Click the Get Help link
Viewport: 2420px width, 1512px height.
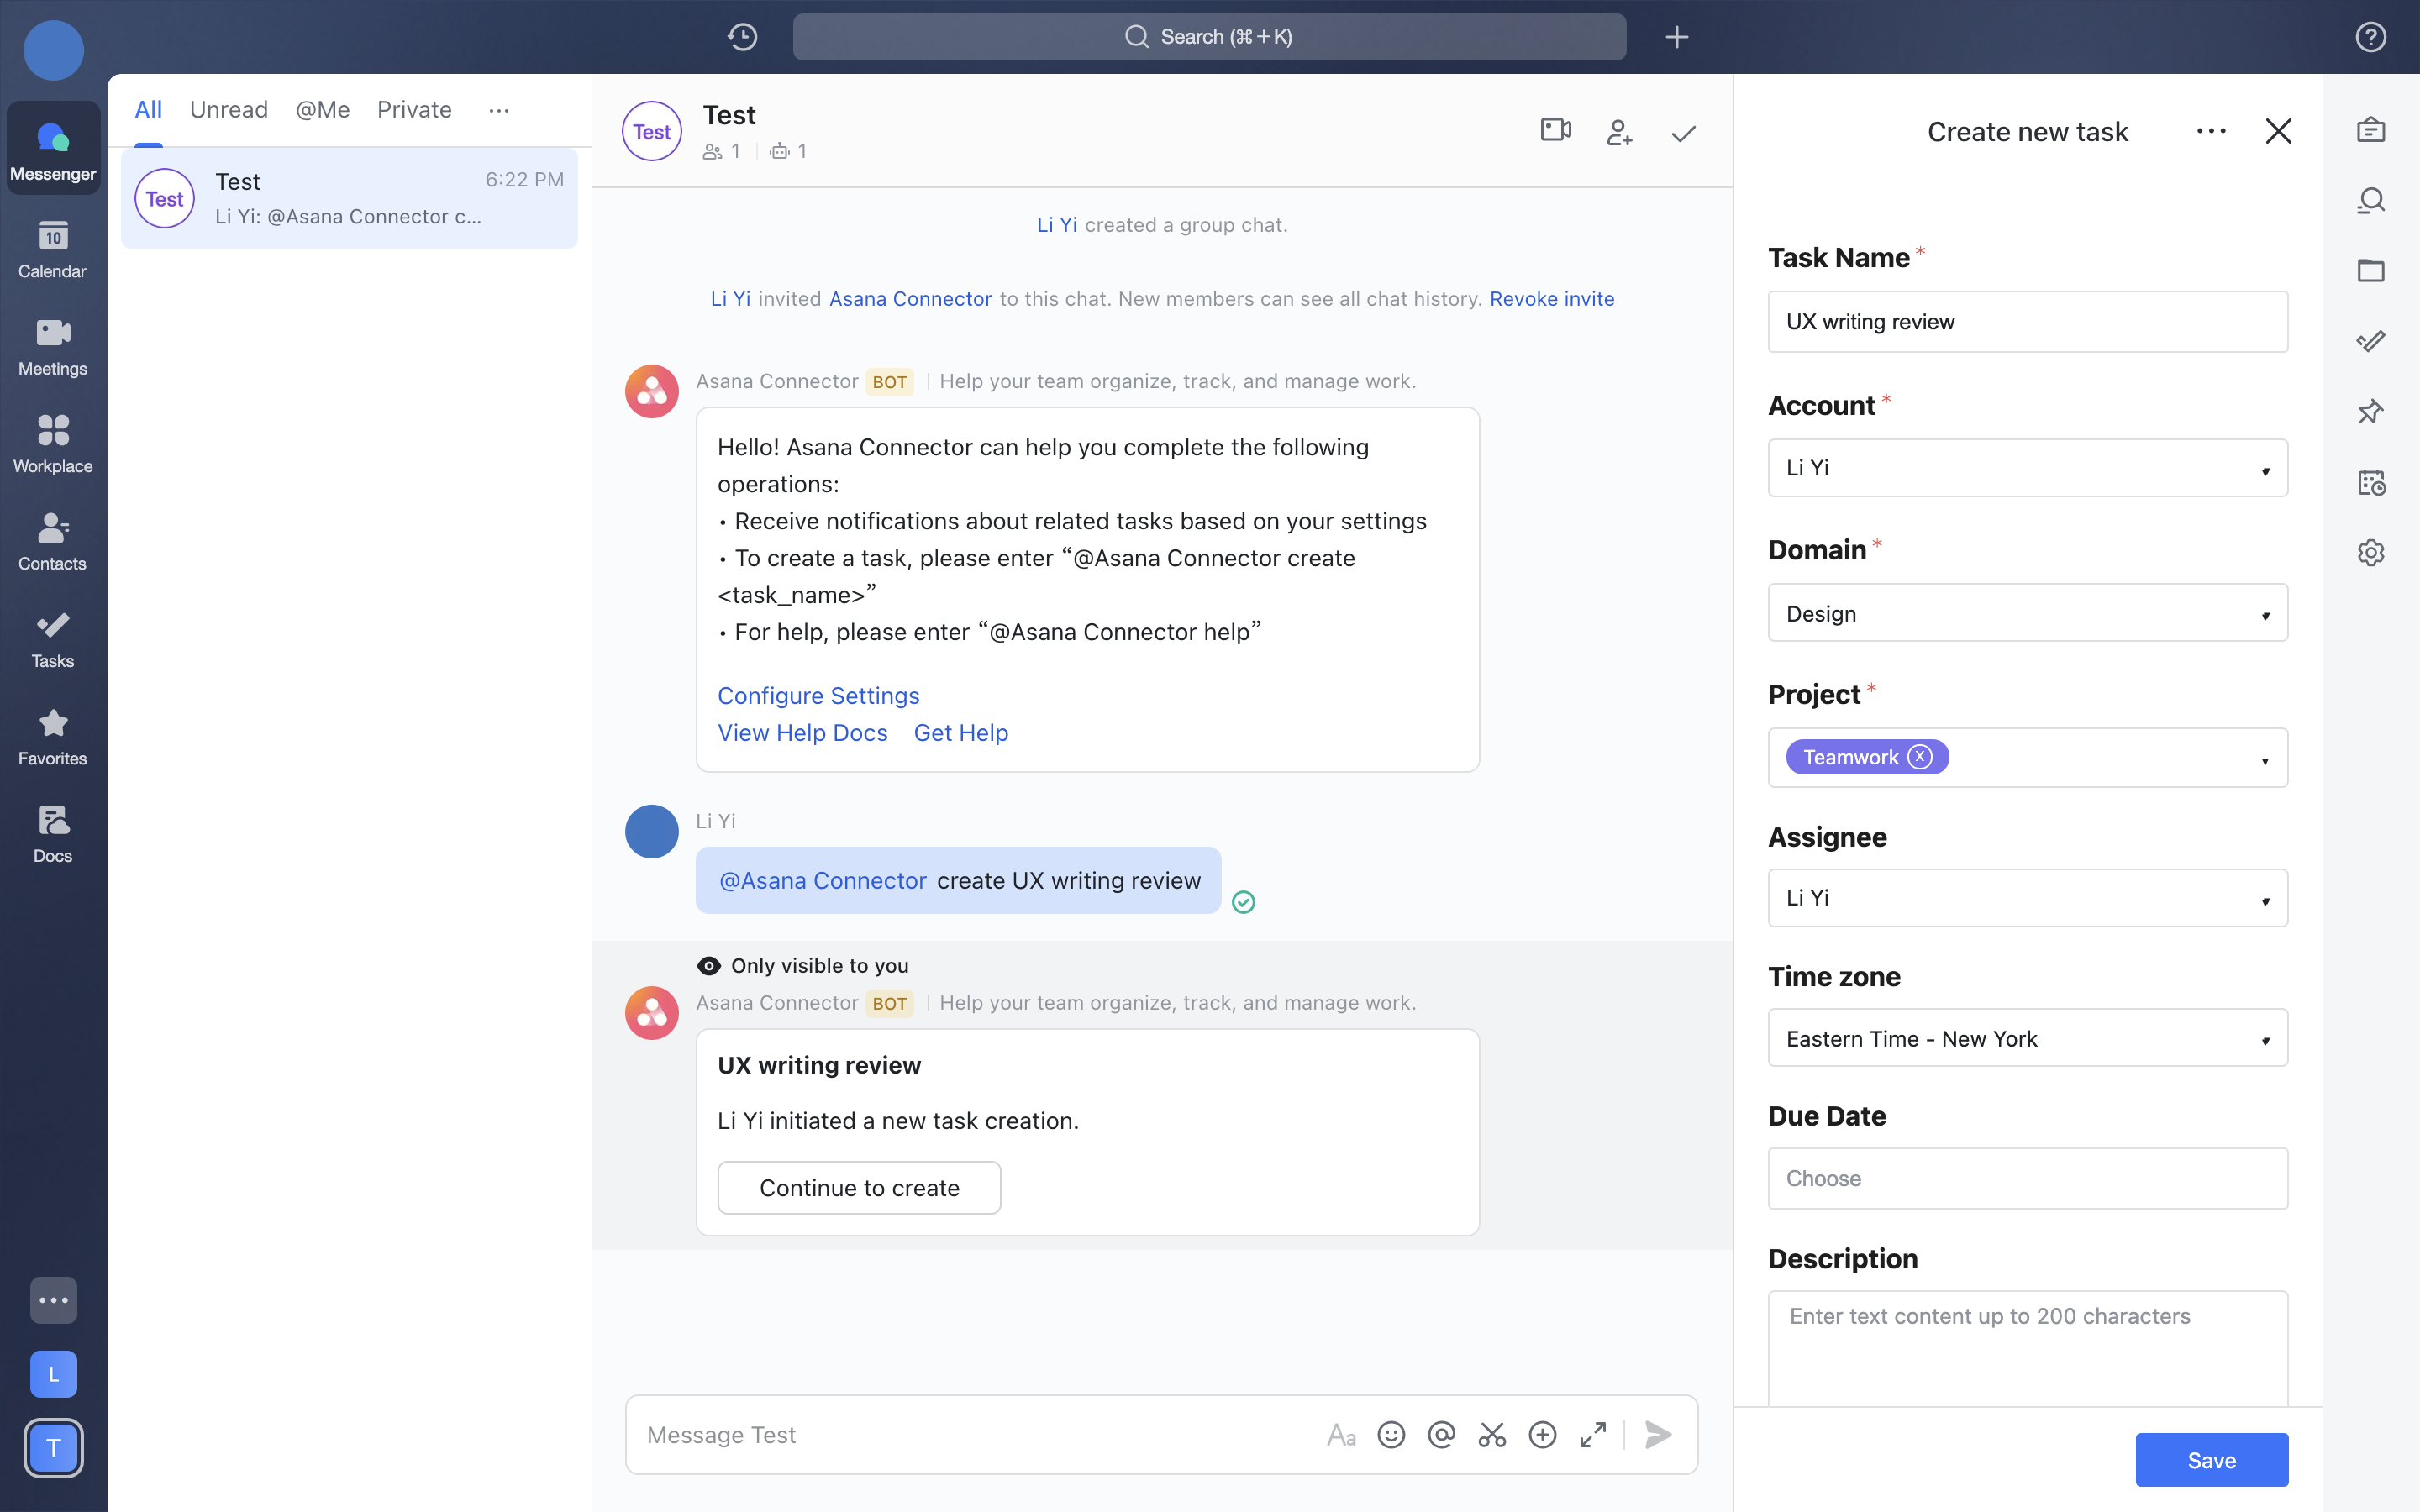point(960,733)
